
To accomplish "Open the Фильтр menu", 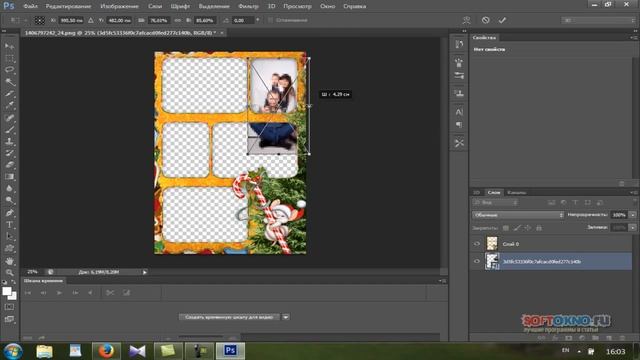I will [x=248, y=6].
